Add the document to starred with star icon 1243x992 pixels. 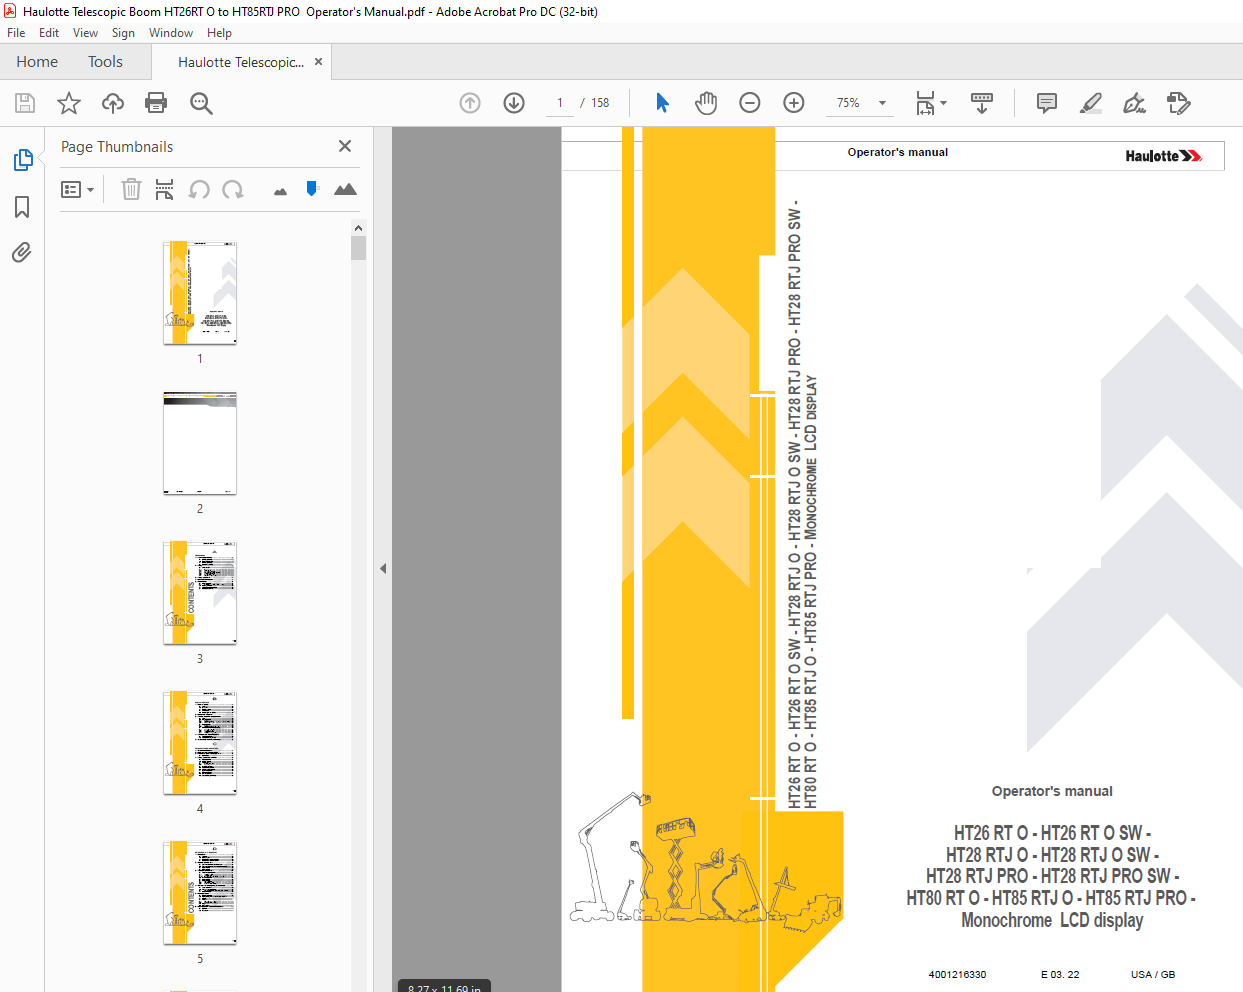(x=69, y=103)
